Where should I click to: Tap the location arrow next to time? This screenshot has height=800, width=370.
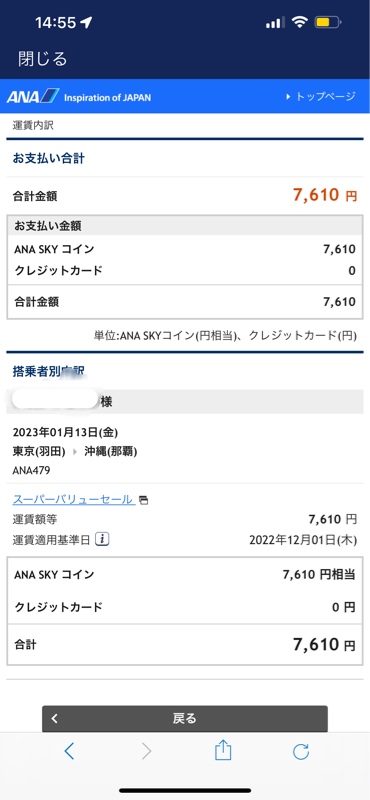[x=86, y=22]
